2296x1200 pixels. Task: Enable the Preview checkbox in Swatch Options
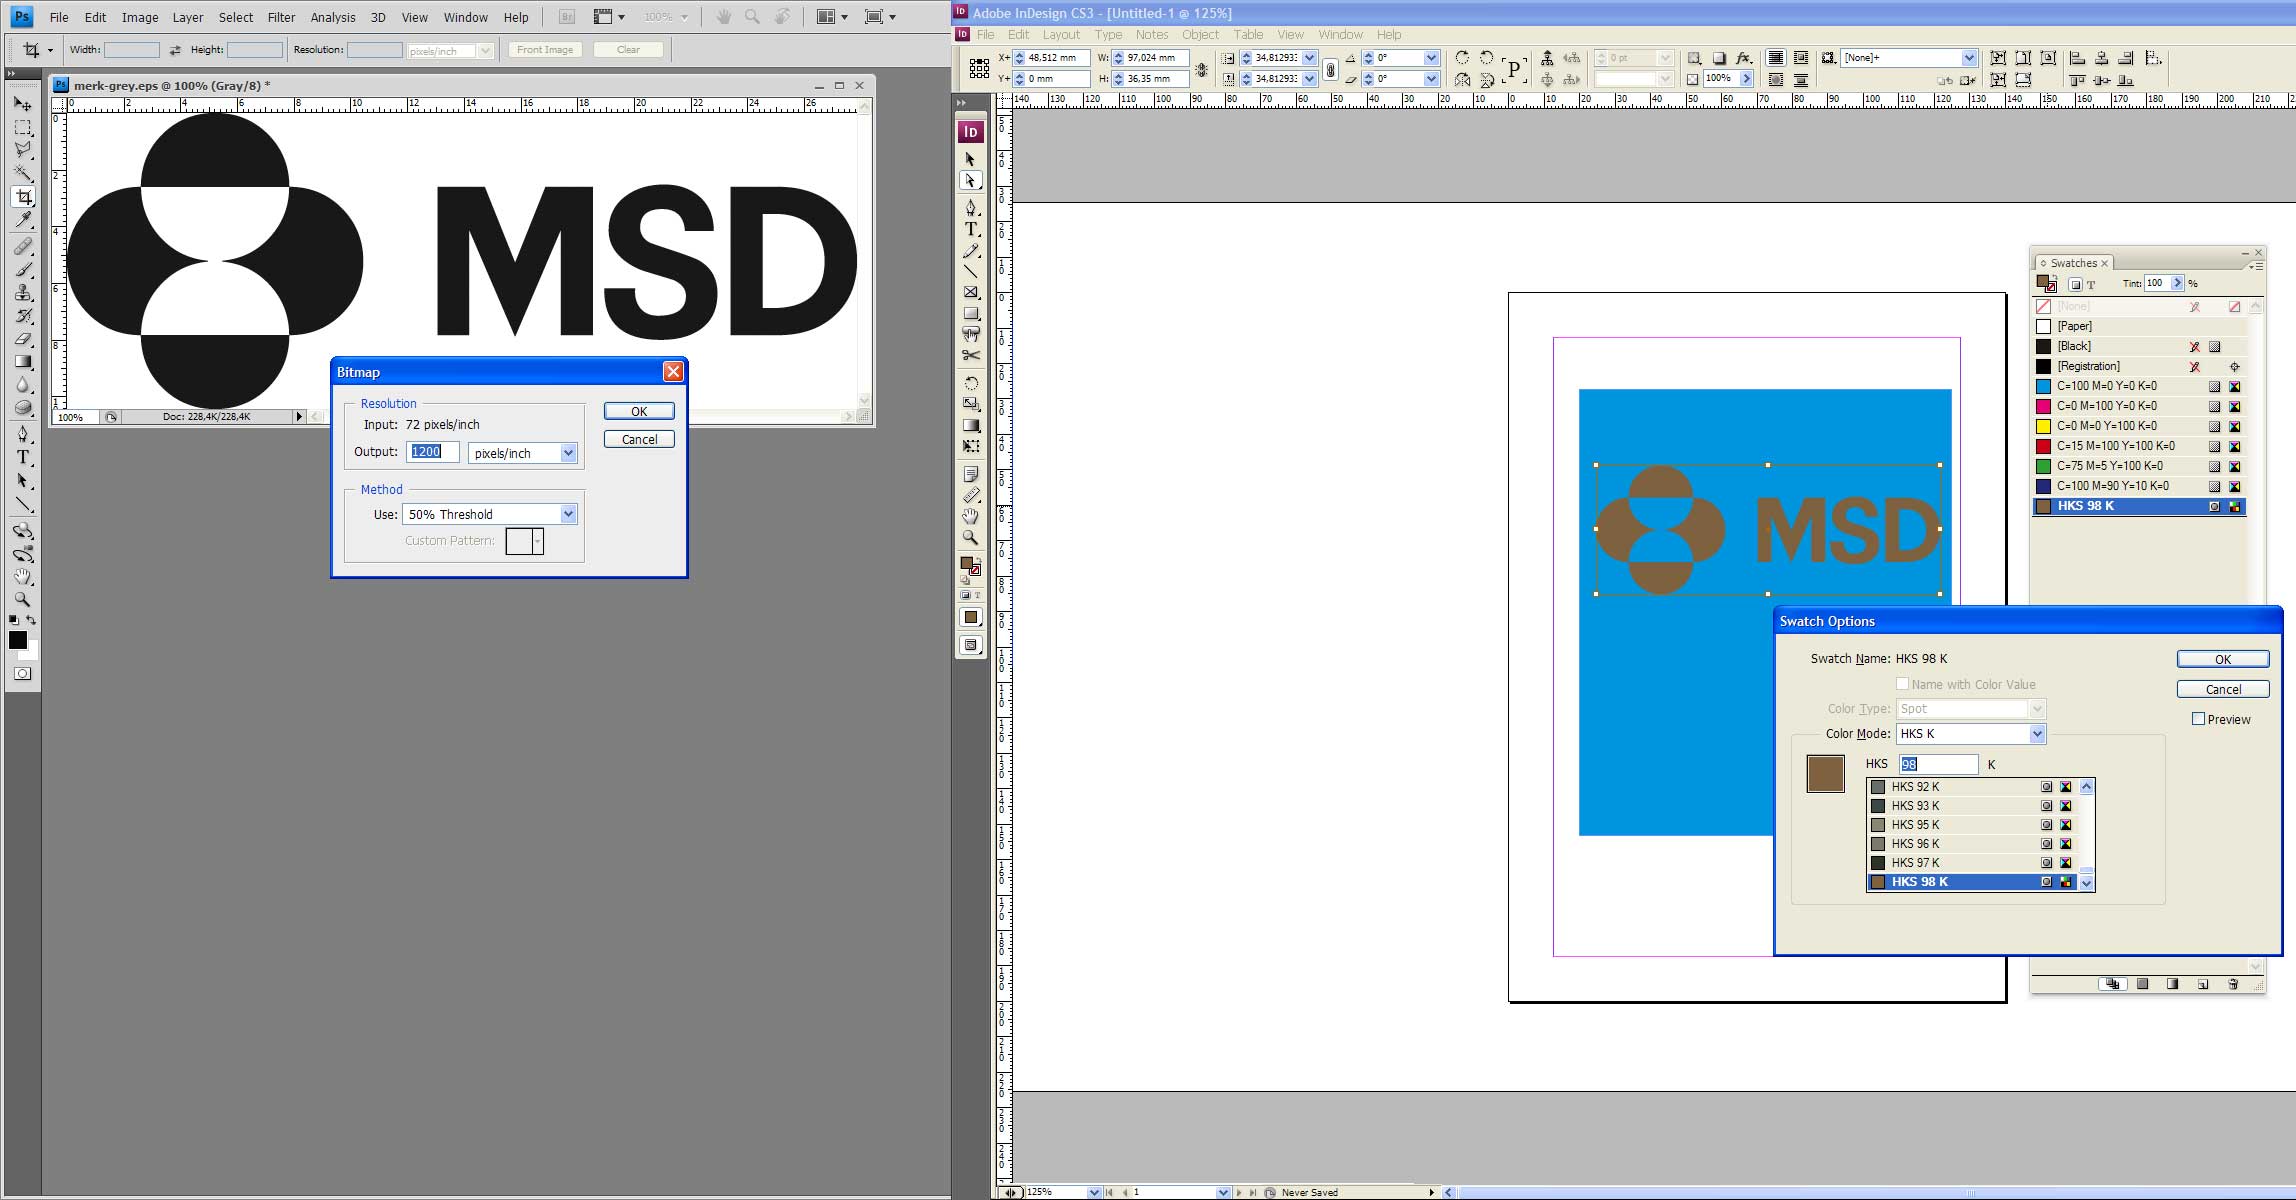pyautogui.click(x=2198, y=719)
